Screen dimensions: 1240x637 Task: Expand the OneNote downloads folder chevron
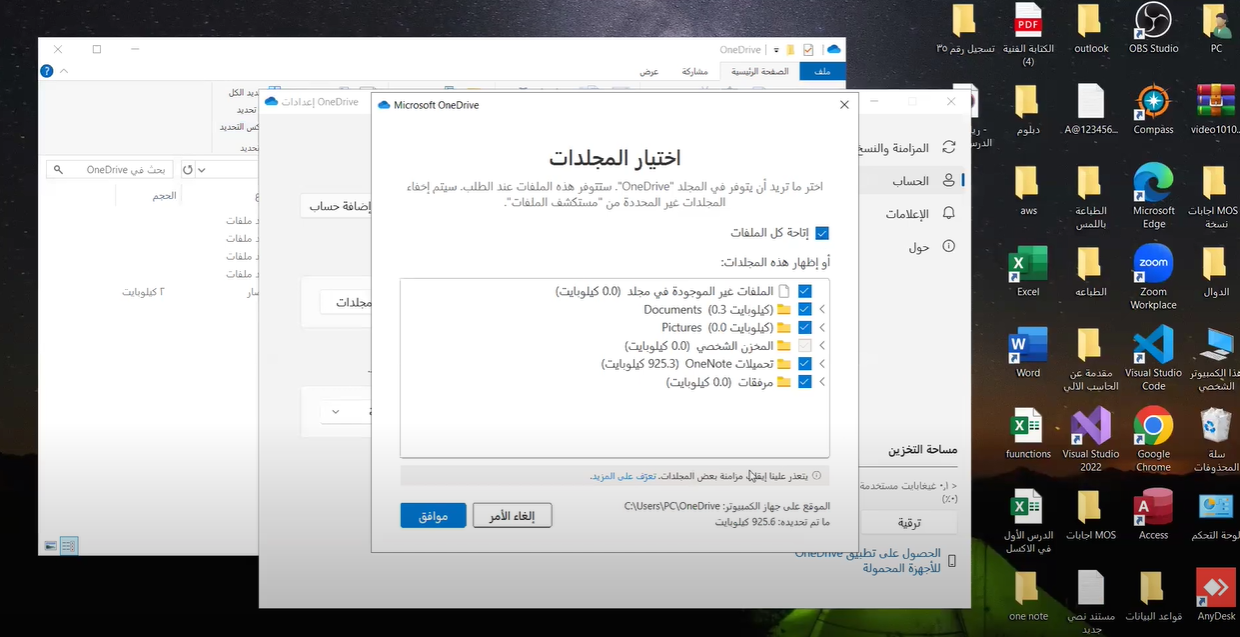point(822,364)
